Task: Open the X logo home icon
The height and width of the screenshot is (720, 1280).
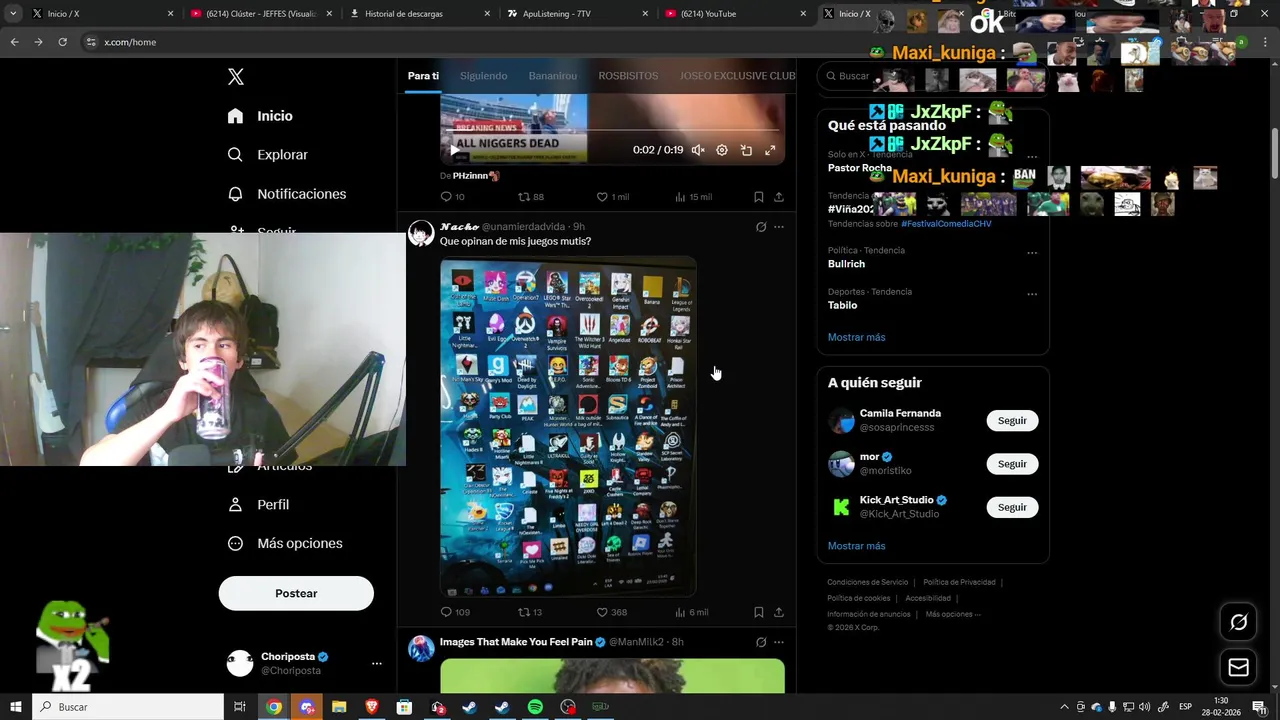Action: [x=236, y=77]
